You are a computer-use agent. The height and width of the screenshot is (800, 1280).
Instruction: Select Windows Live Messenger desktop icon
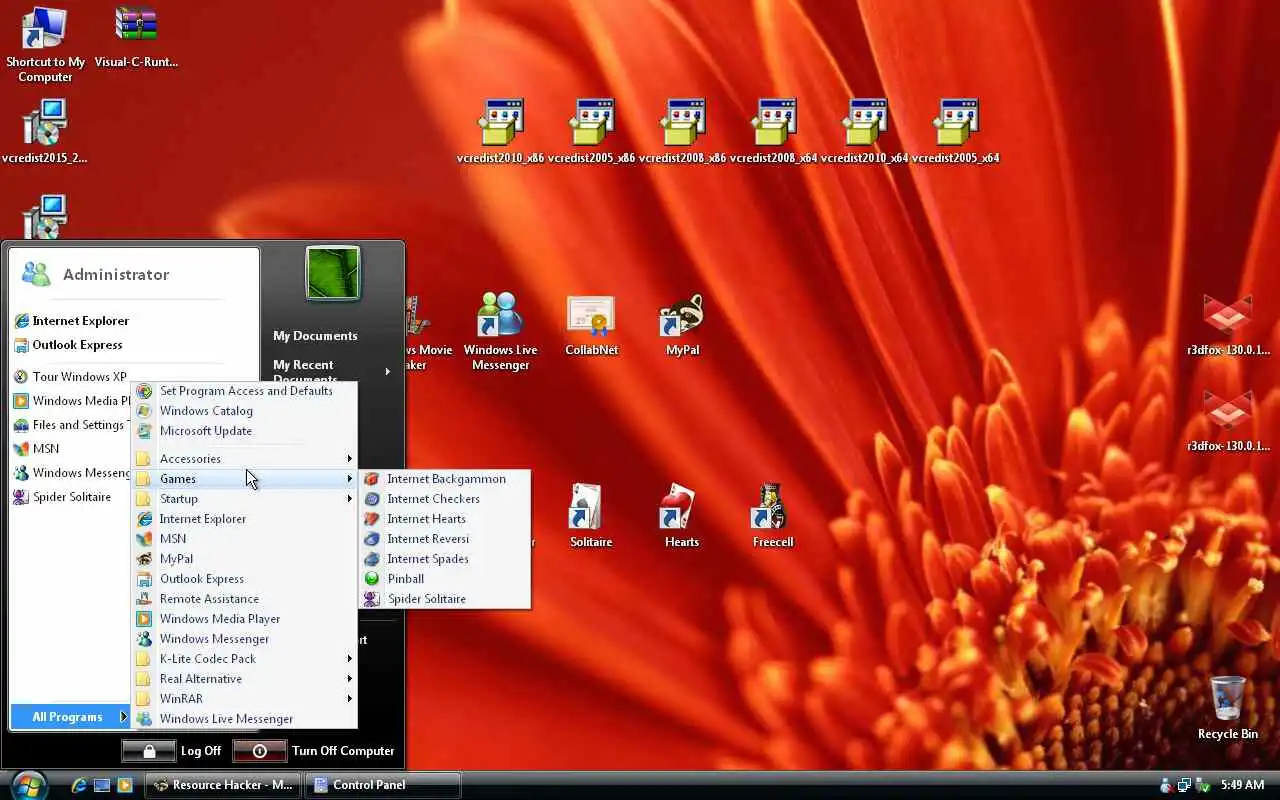(x=500, y=332)
